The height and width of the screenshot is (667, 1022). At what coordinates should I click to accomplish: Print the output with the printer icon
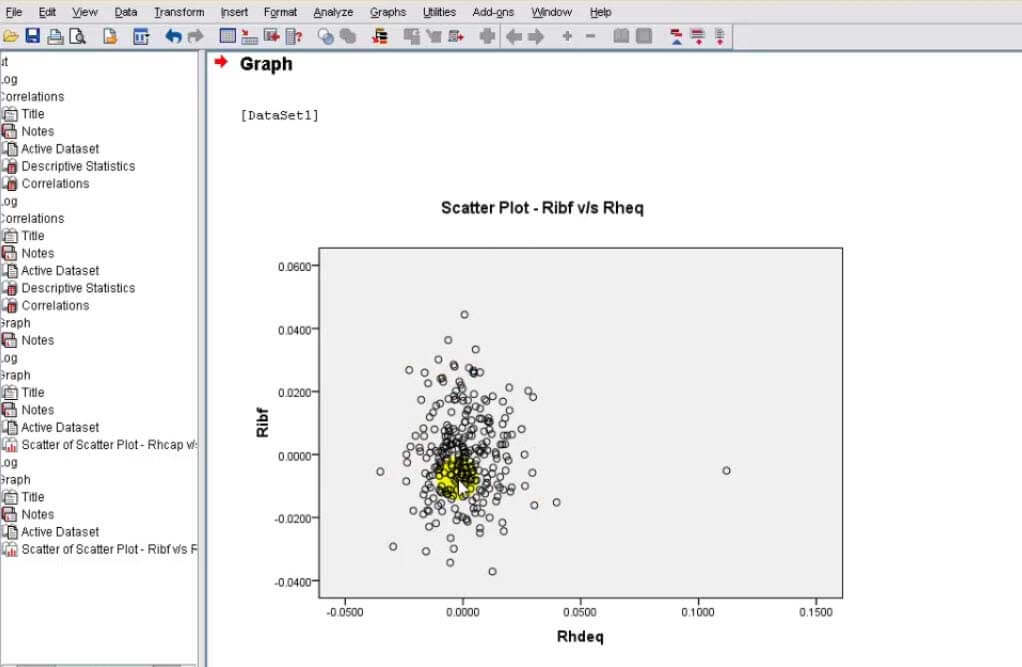[x=55, y=37]
